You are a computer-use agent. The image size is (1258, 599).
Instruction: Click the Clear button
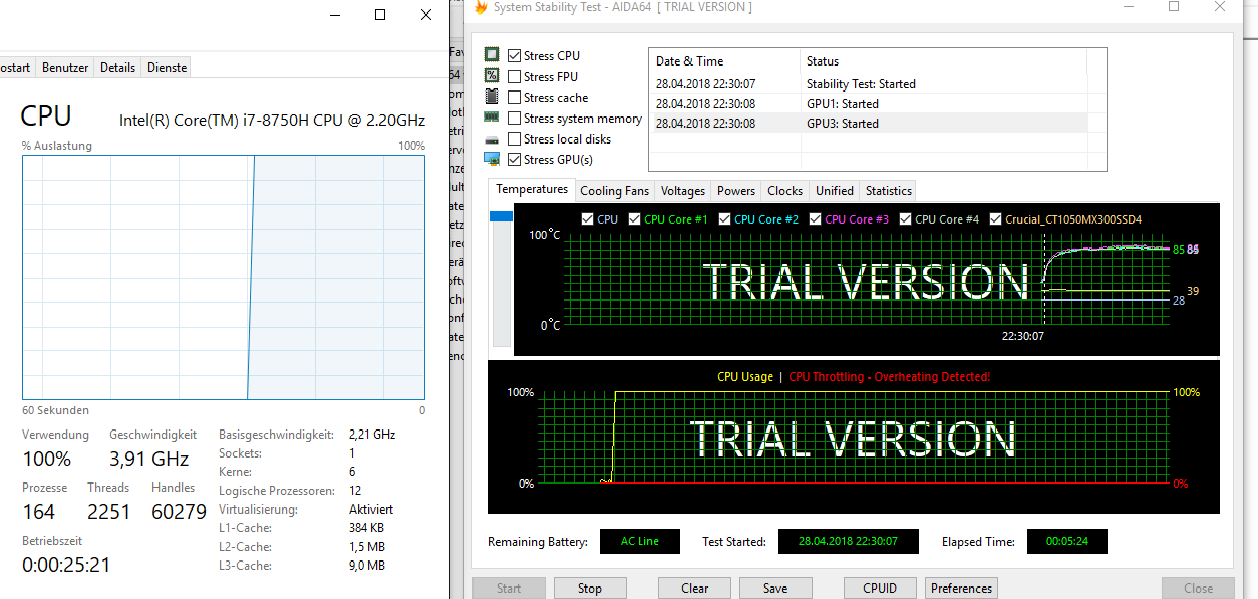695,588
